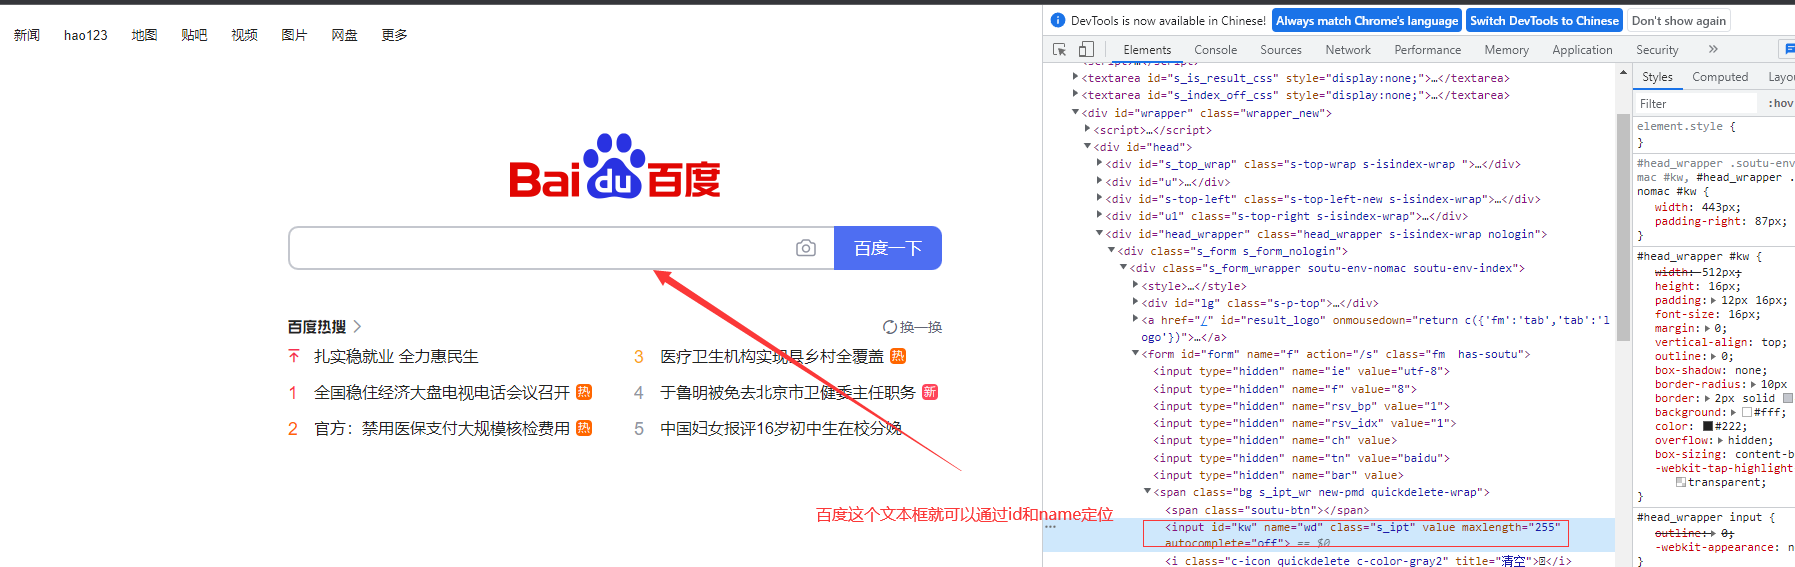Image resolution: width=1795 pixels, height=567 pixels.
Task: Open the 贴吧 link
Action: (x=194, y=35)
